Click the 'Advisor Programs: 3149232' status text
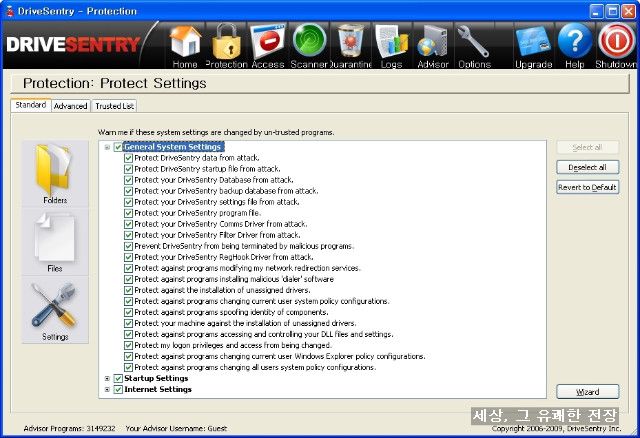 (69, 428)
